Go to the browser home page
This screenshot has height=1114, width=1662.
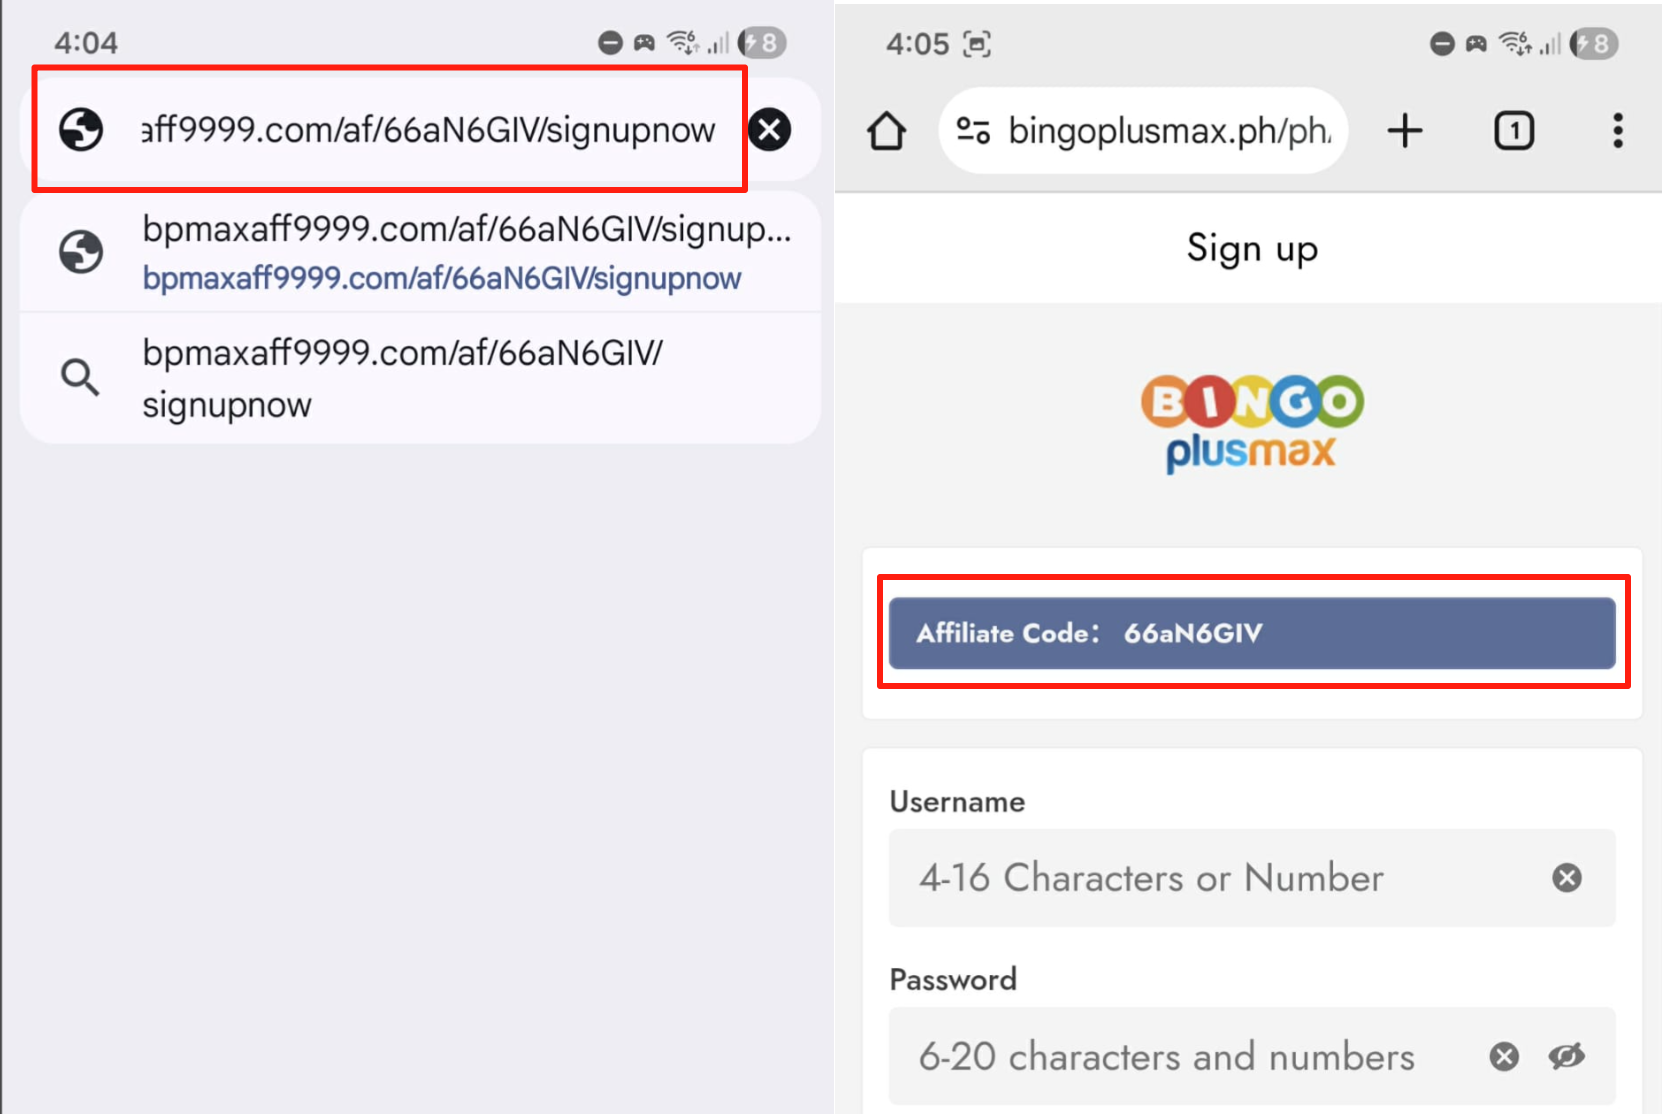886,131
